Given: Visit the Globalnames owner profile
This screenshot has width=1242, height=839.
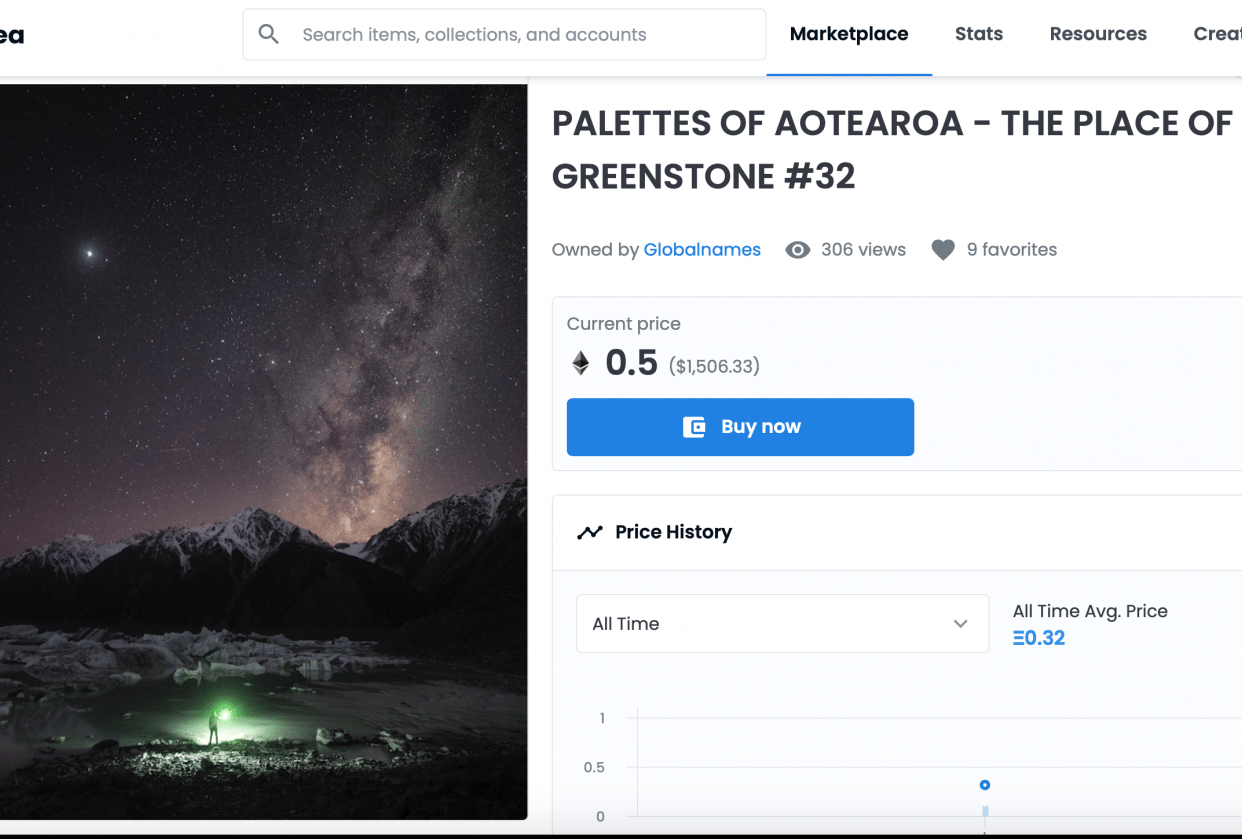Looking at the screenshot, I should [702, 250].
